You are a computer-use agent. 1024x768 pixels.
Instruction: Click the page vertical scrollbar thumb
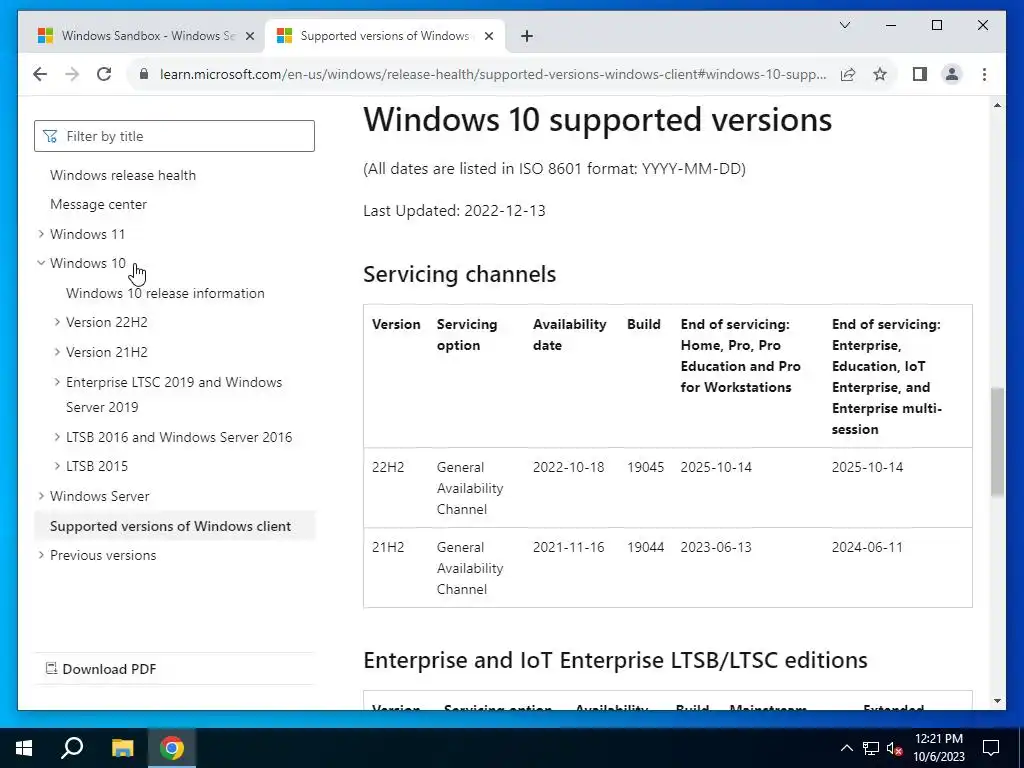click(997, 442)
